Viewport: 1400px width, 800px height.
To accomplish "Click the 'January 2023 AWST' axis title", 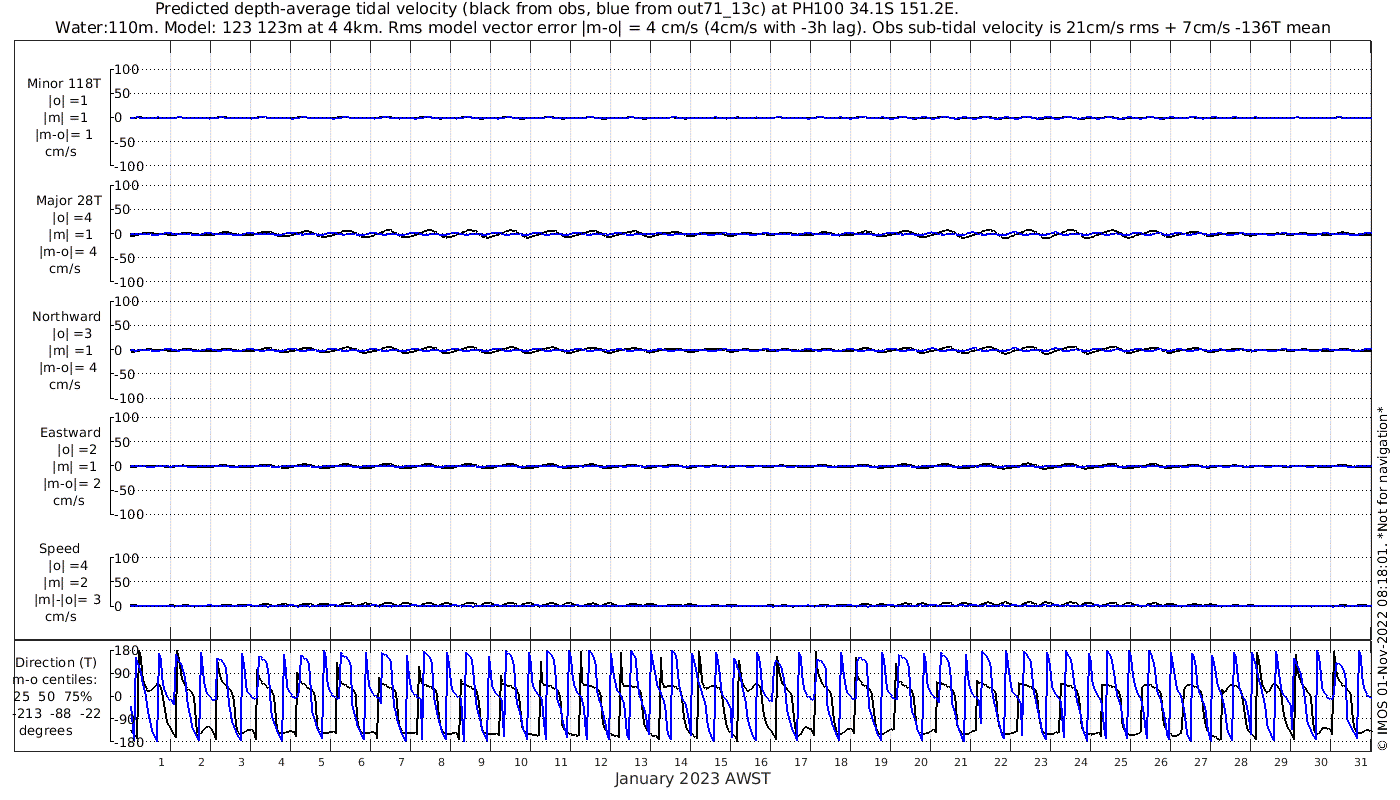I will tap(692, 778).
